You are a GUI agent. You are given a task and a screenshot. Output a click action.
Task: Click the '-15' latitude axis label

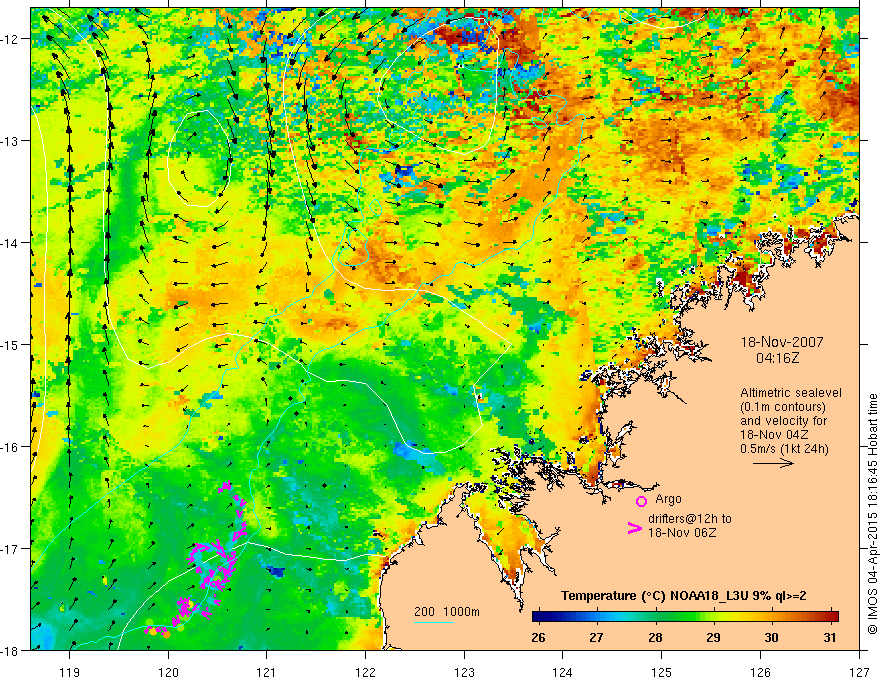click(10, 344)
